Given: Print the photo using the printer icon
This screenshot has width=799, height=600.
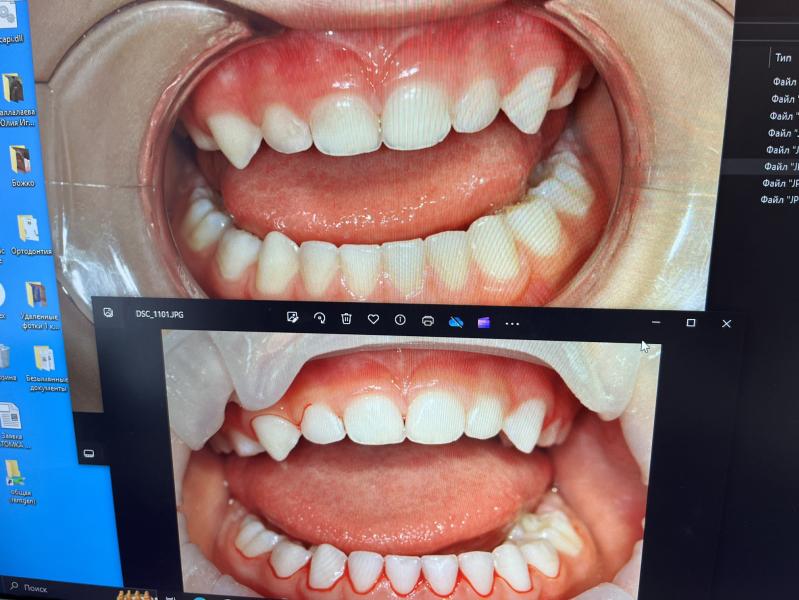Looking at the screenshot, I should pyautogui.click(x=428, y=321).
